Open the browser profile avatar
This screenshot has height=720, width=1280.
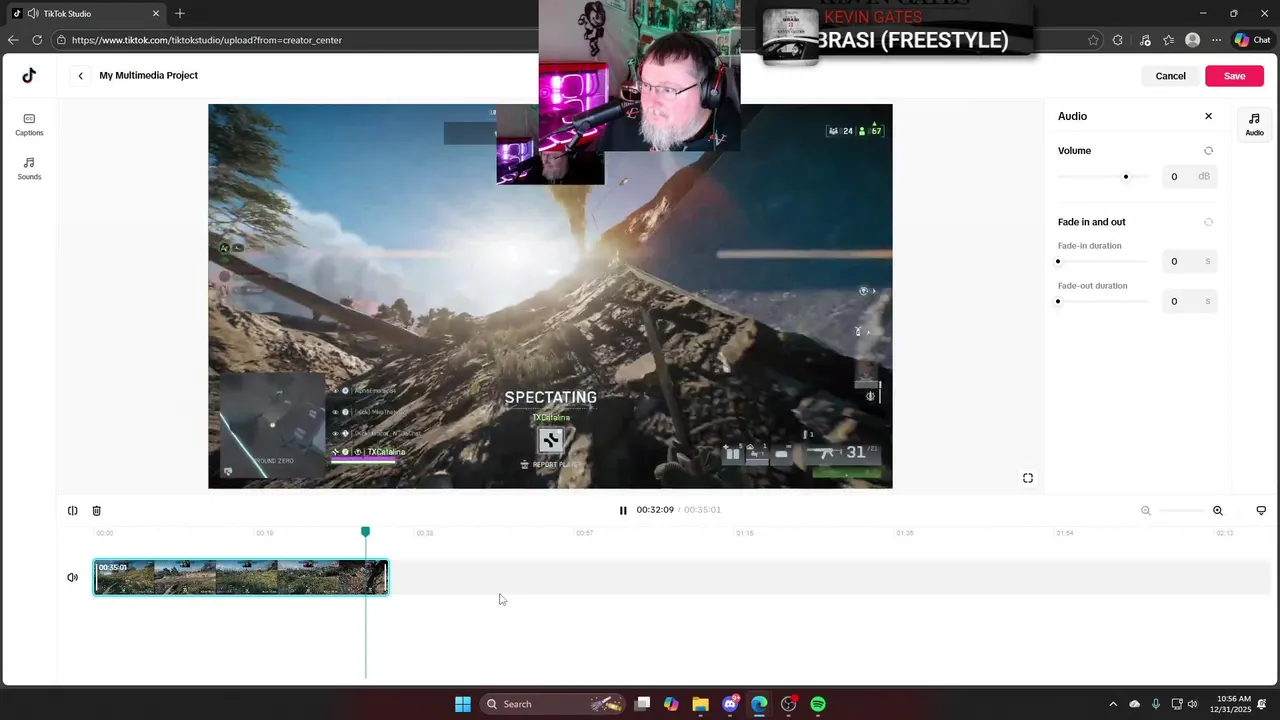click(x=1192, y=40)
